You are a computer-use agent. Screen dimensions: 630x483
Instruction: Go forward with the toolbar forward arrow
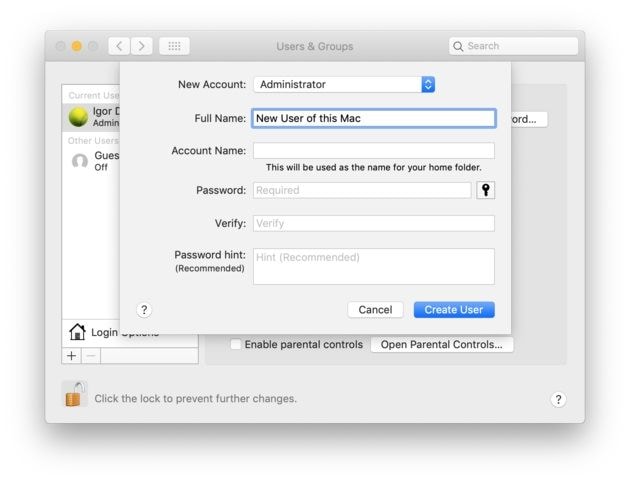(141, 46)
